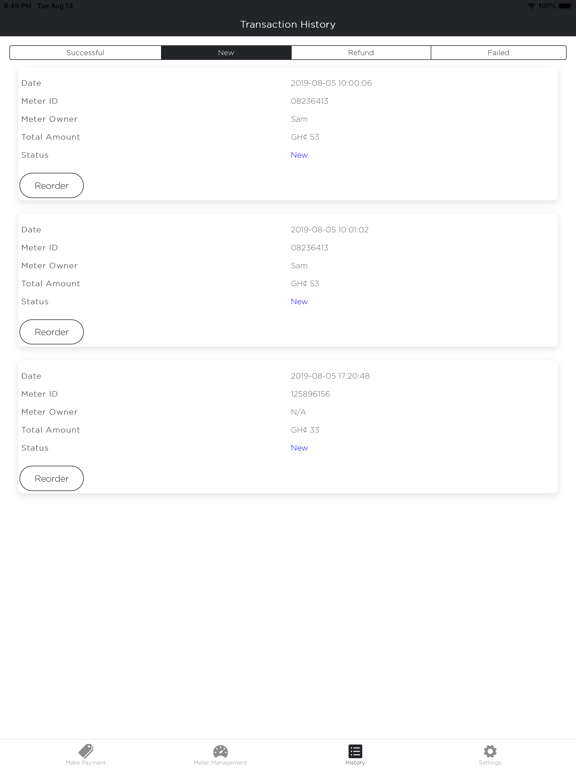This screenshot has height=768, width=576.
Task: Switch to the Successful tab
Action: 85,52
